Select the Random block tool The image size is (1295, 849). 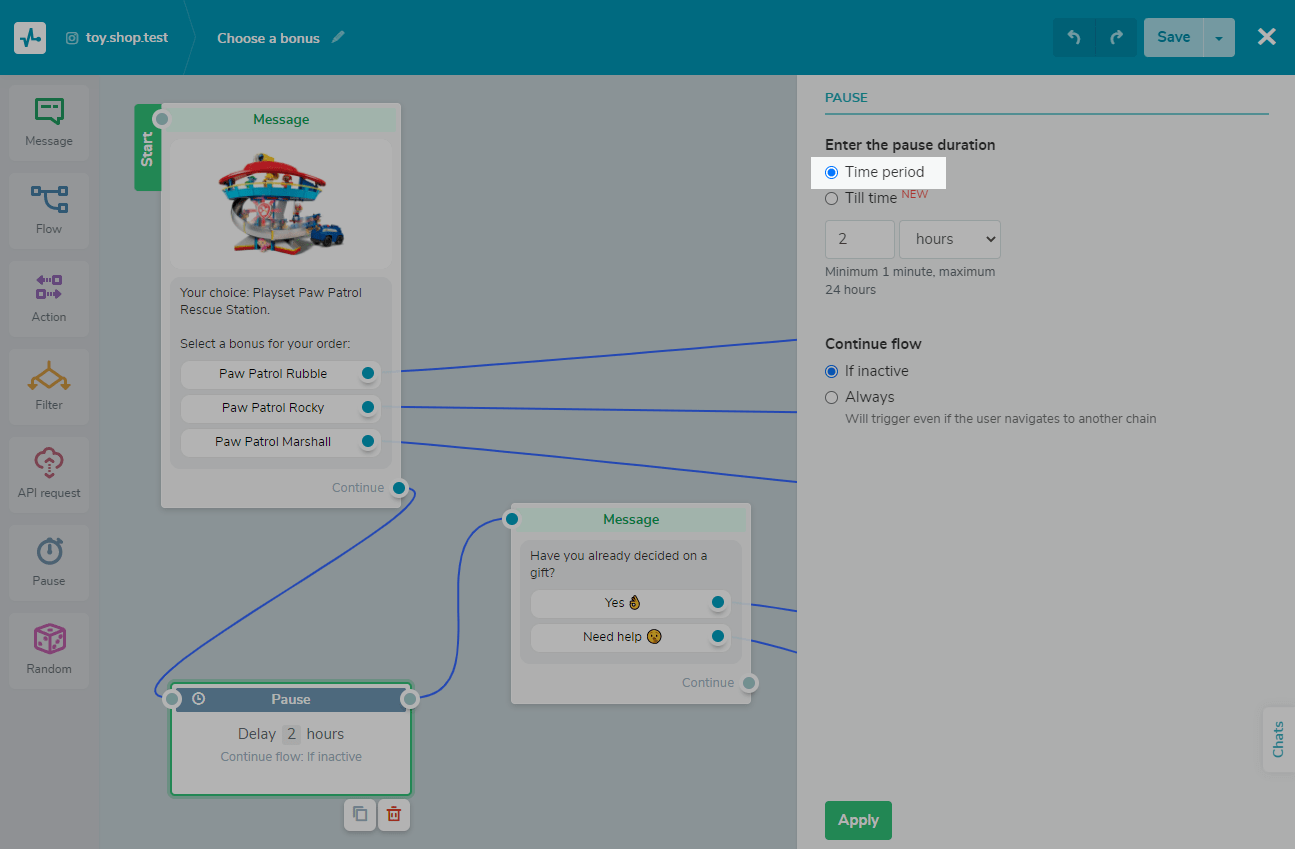click(49, 651)
